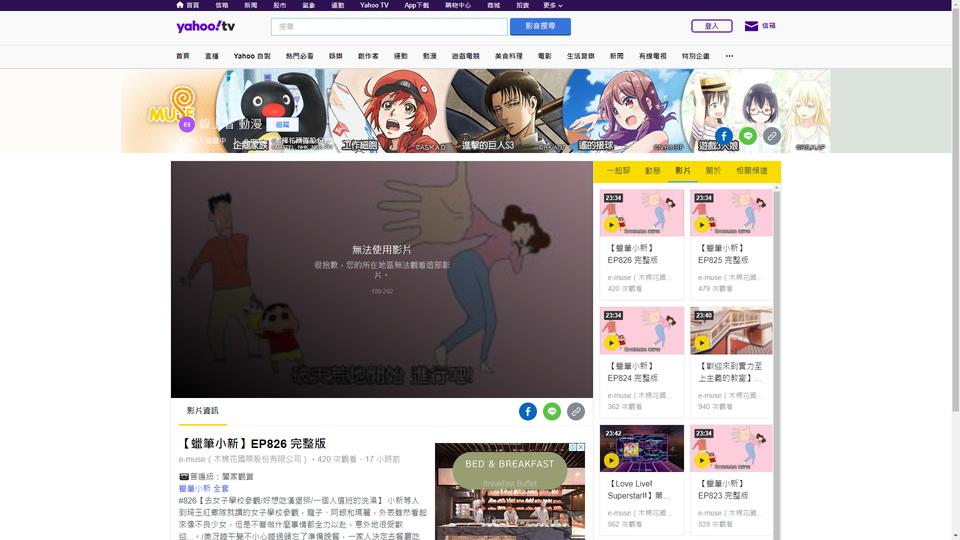Image resolution: width=960 pixels, height=540 pixels.
Task: Go to 美食料理 in category navigation
Action: point(509,56)
